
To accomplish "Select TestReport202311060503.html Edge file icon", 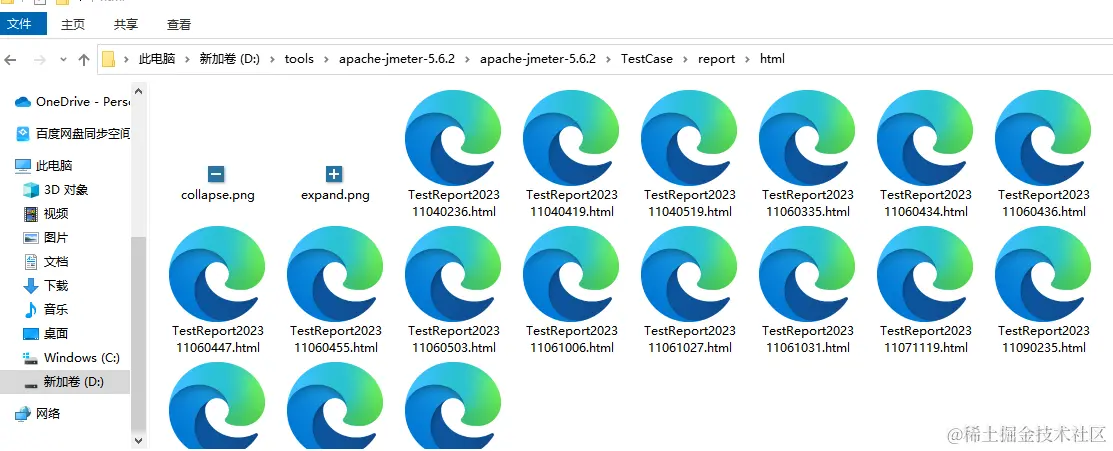I will [454, 274].
